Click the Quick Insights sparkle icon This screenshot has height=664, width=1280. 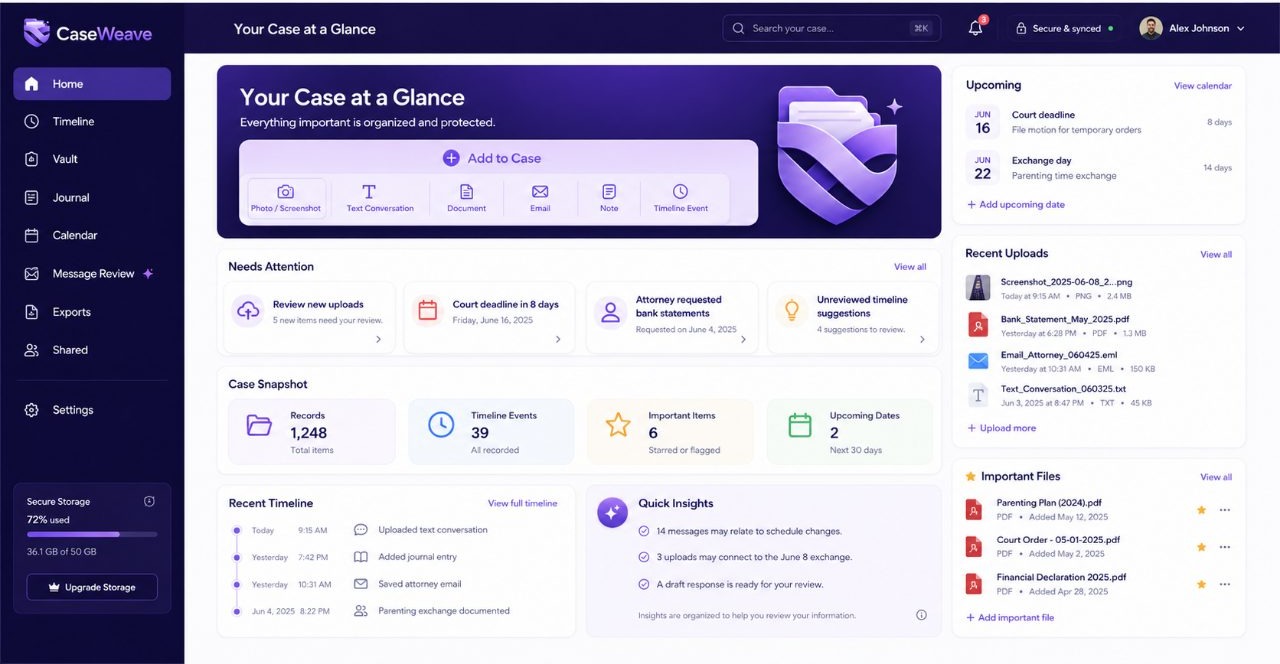tap(612, 512)
